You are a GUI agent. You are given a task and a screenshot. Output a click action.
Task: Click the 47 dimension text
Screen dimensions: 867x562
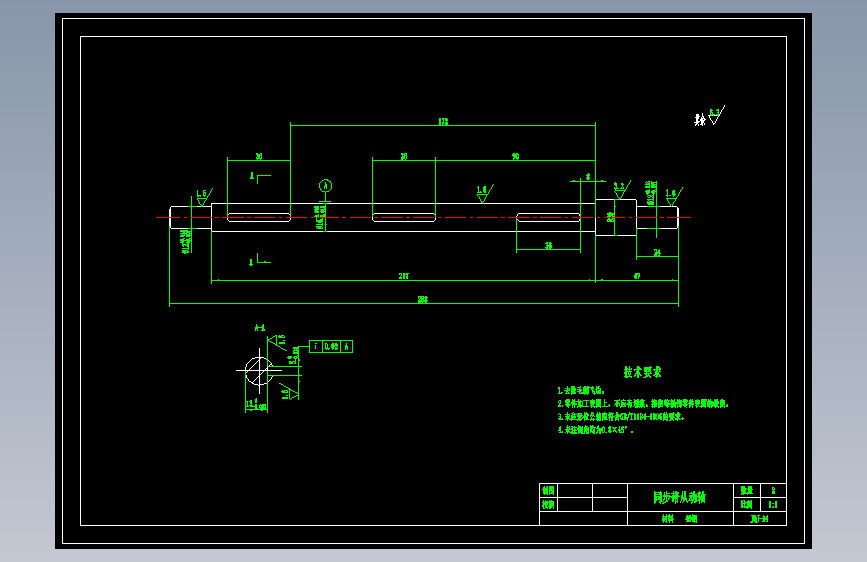coord(637,275)
